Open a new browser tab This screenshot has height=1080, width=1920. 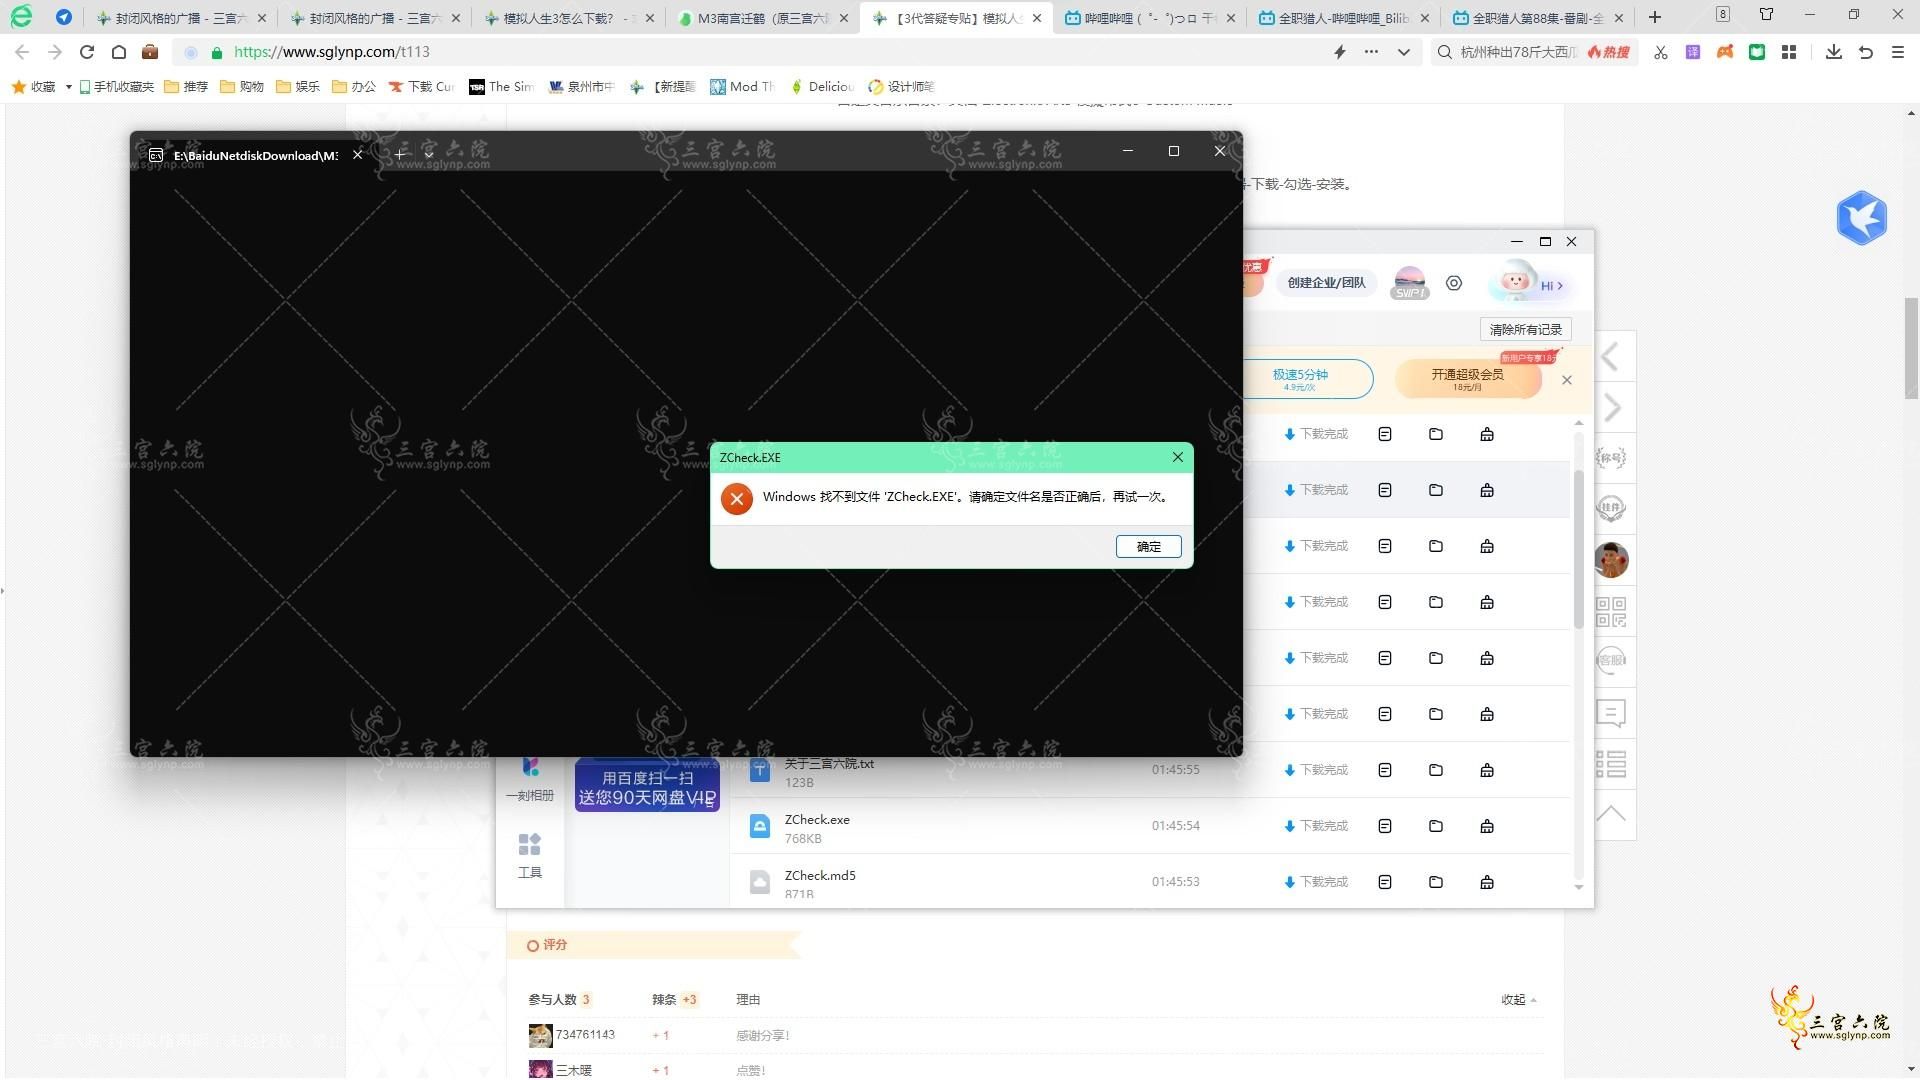(1655, 17)
